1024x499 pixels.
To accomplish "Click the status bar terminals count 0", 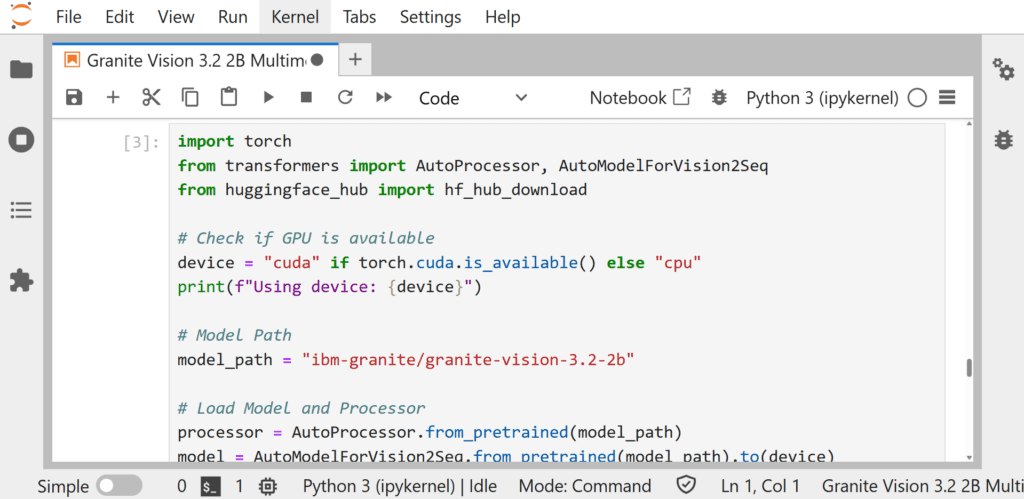I will (182, 486).
